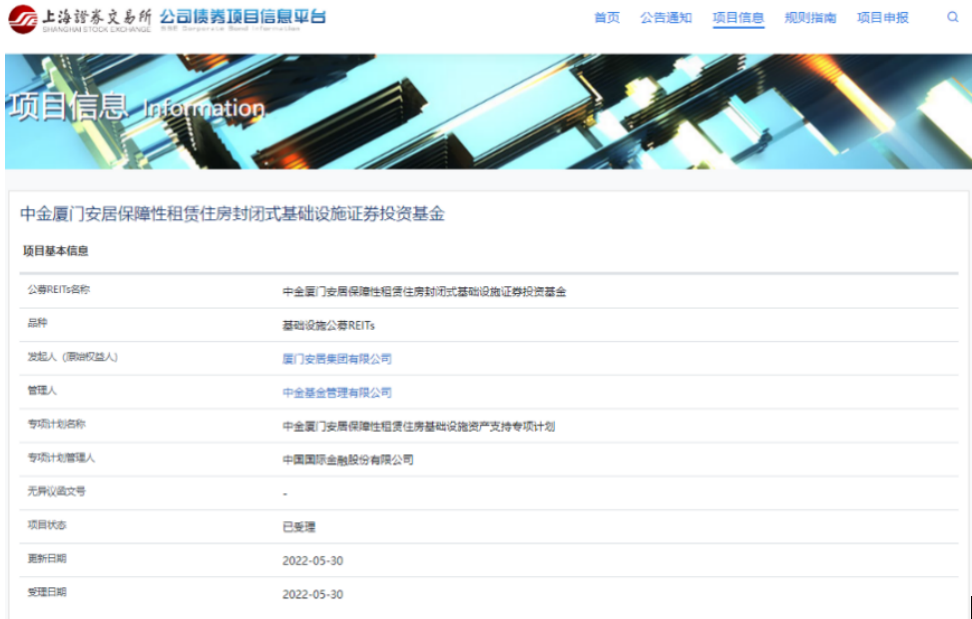Select the 项目信息 navigation tab
Viewport: 972px width, 619px height.
pyautogui.click(x=738, y=18)
